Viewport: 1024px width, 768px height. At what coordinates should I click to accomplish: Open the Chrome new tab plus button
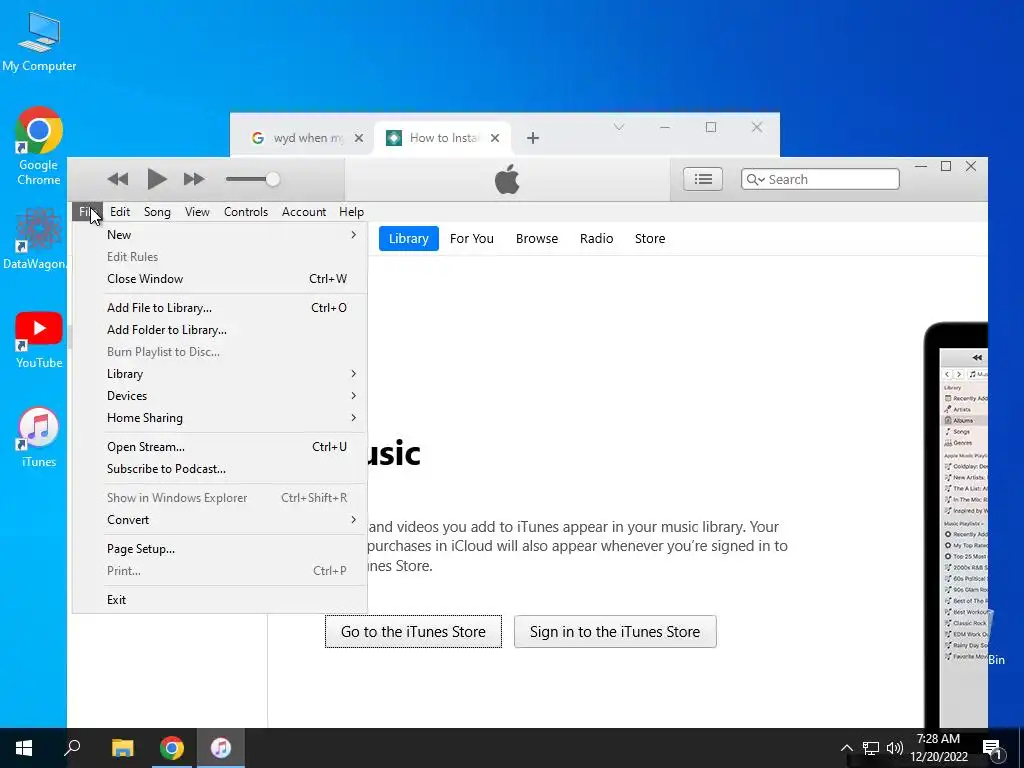pyautogui.click(x=533, y=138)
